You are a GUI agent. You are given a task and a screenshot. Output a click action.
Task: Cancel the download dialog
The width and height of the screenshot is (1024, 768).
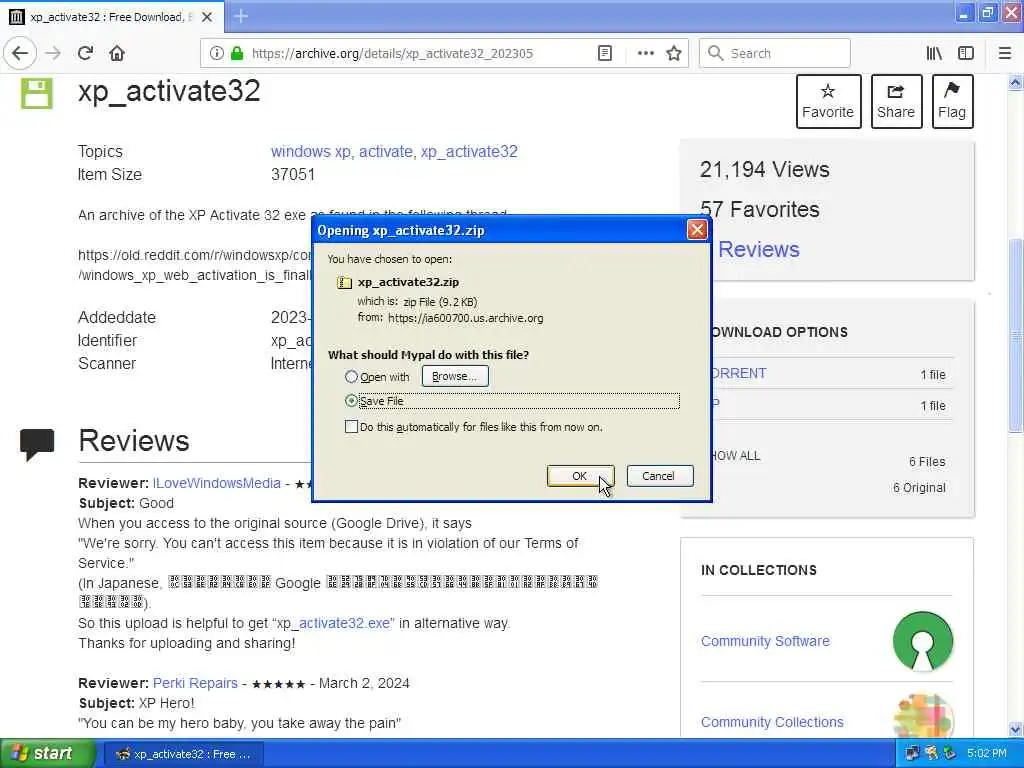pos(660,476)
